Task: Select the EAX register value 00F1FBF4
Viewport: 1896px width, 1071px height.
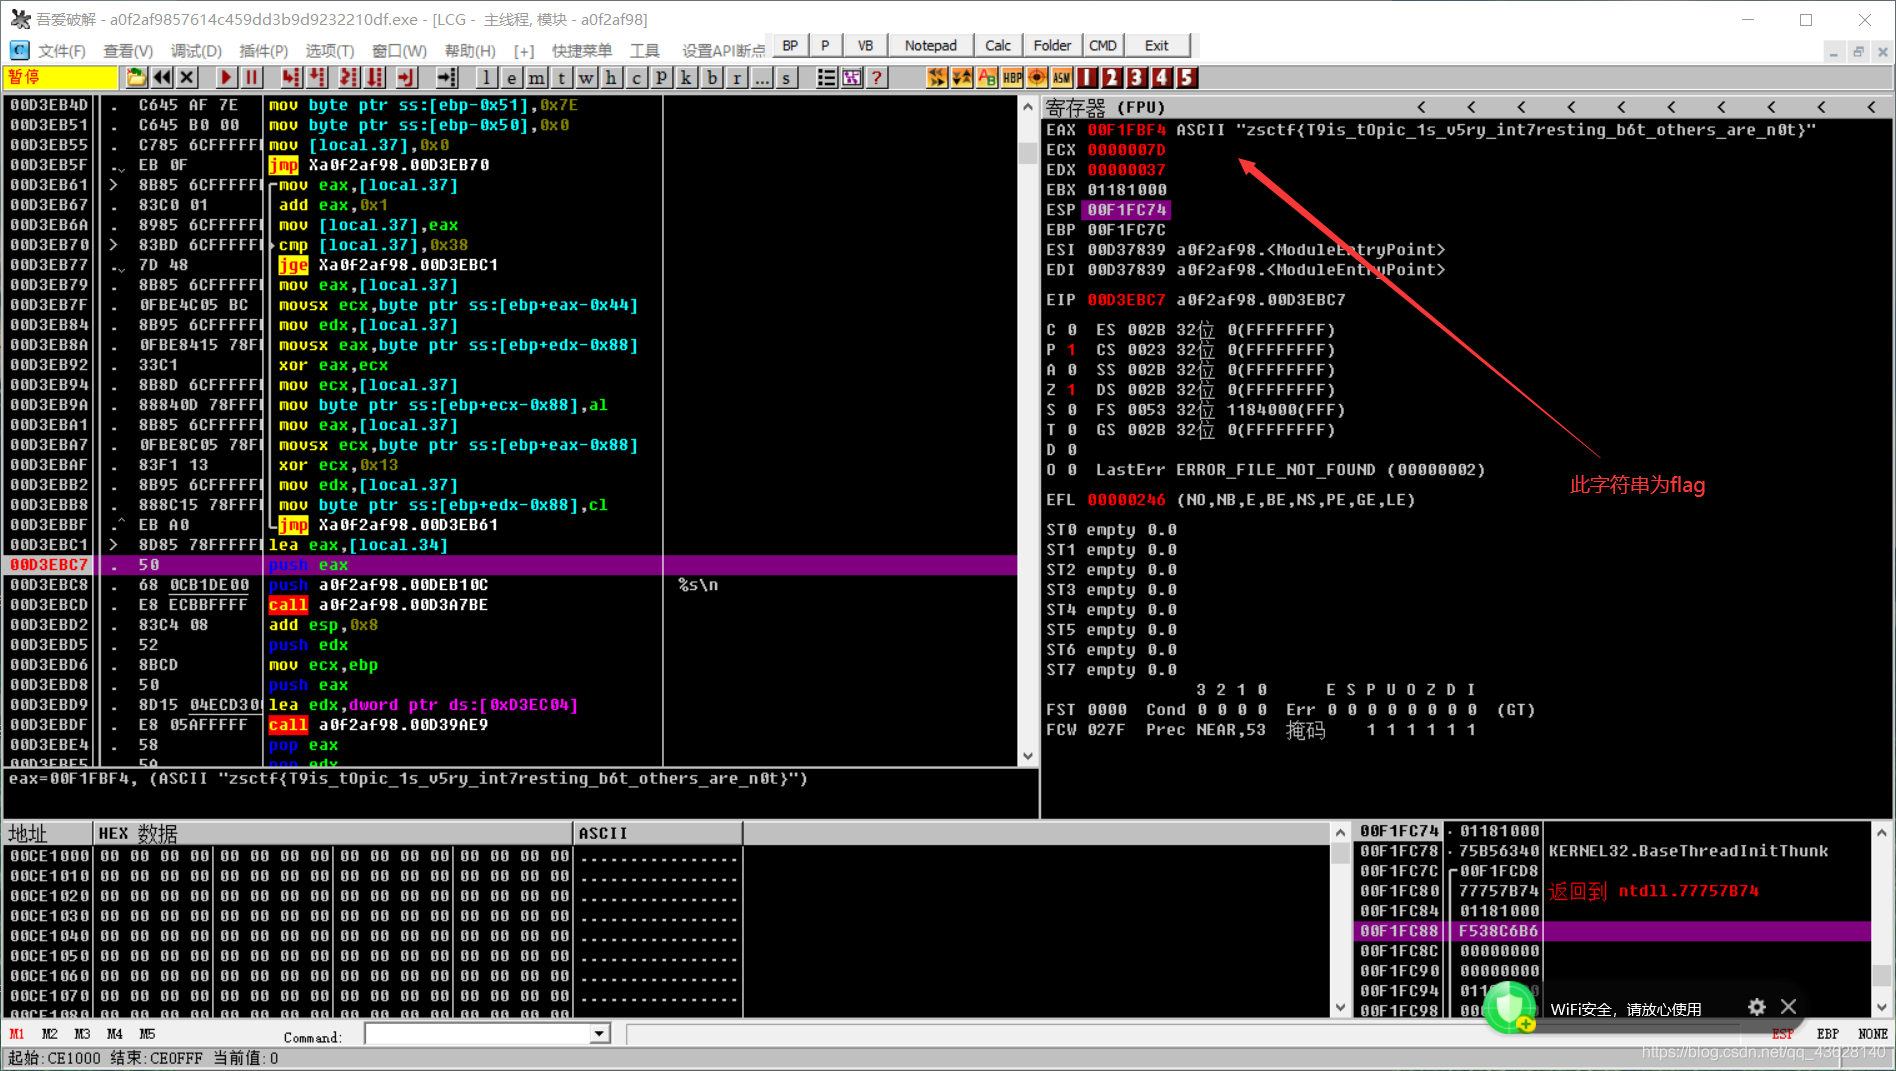Action: click(1126, 130)
